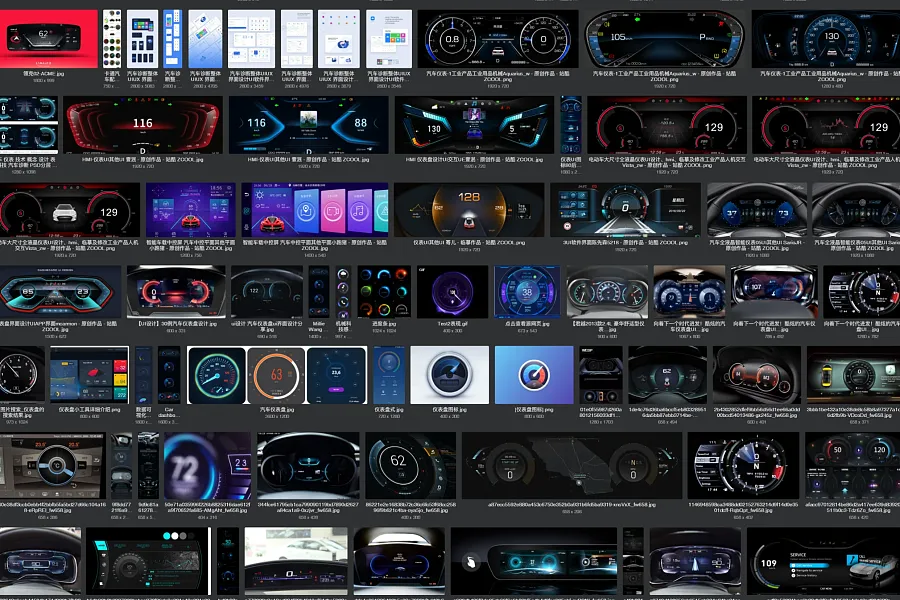The image size is (900, 600).
Task: Select the white car photo thumbnail
Action: coord(296,562)
